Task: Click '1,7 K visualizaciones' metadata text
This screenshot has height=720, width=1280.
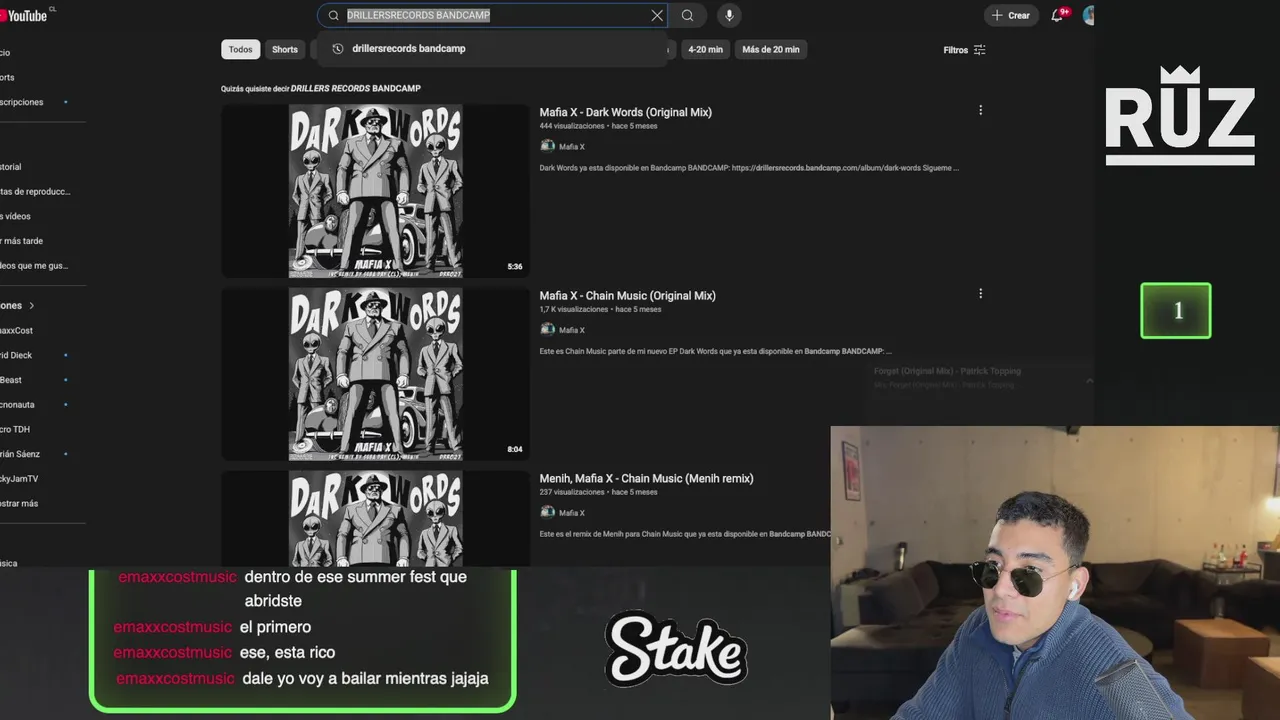Action: (575, 309)
